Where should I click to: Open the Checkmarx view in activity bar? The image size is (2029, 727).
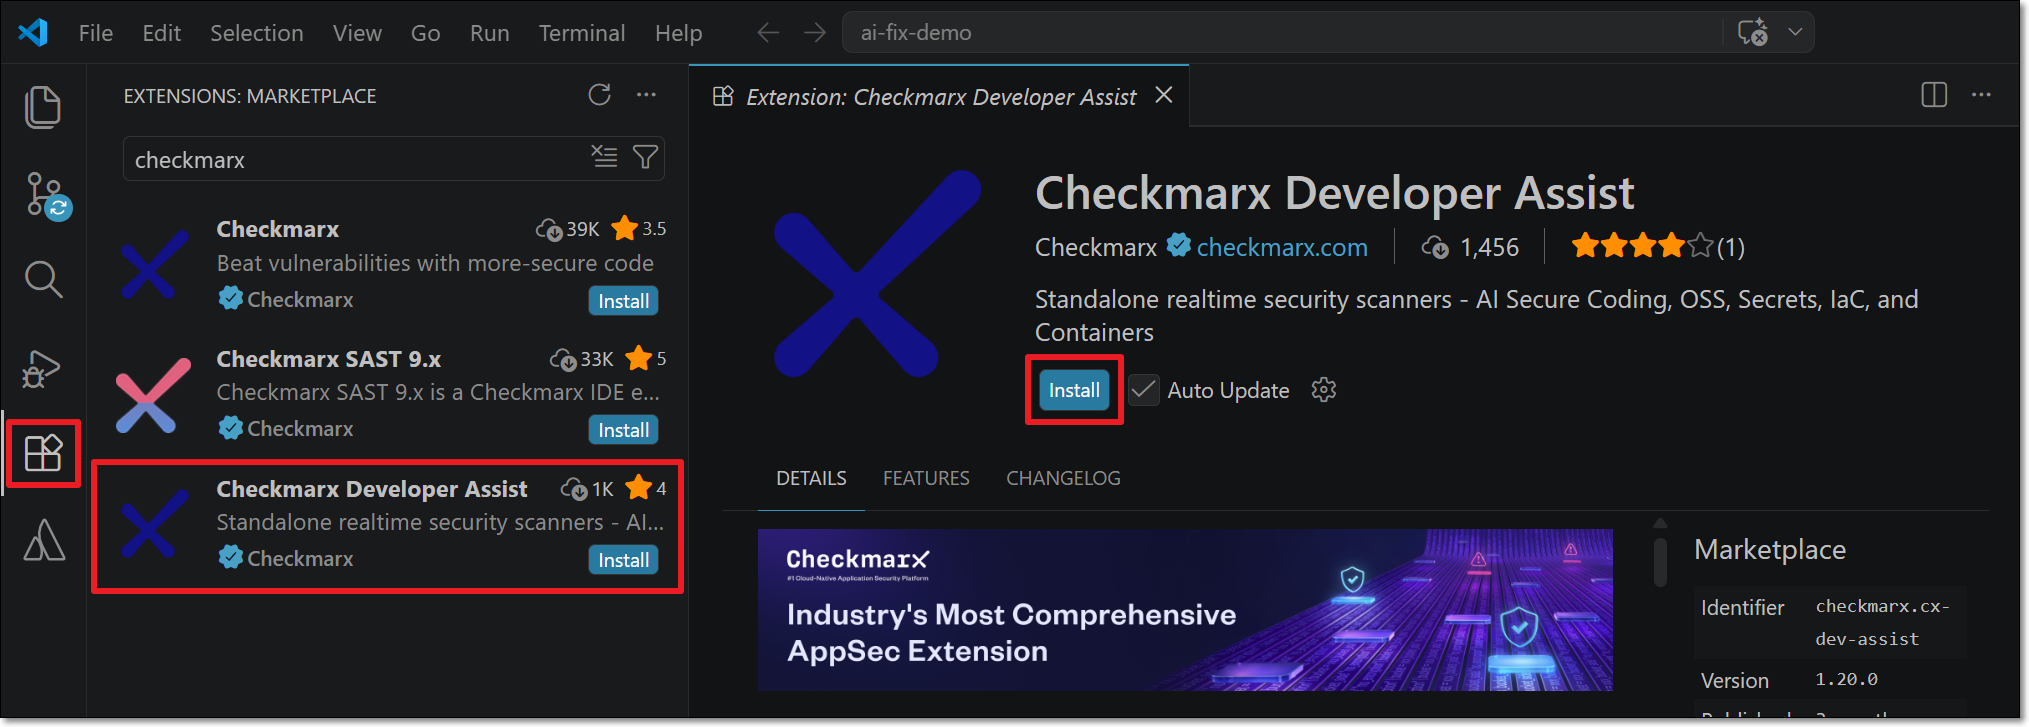pos(44,540)
